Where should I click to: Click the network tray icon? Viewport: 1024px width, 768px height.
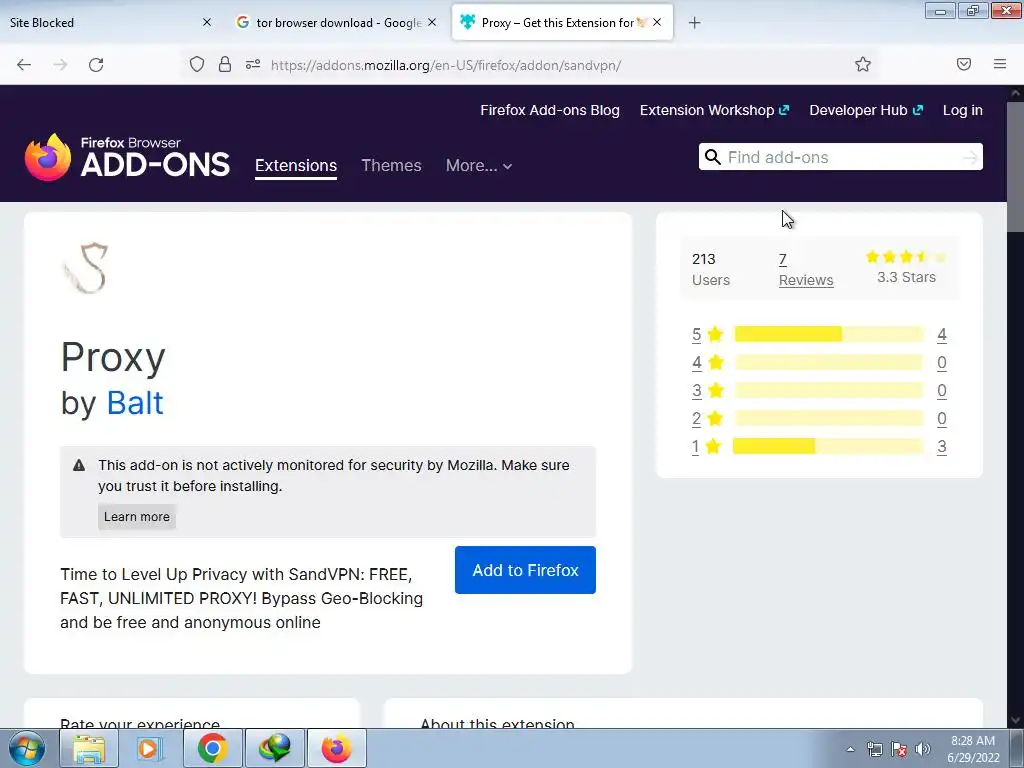pos(875,749)
